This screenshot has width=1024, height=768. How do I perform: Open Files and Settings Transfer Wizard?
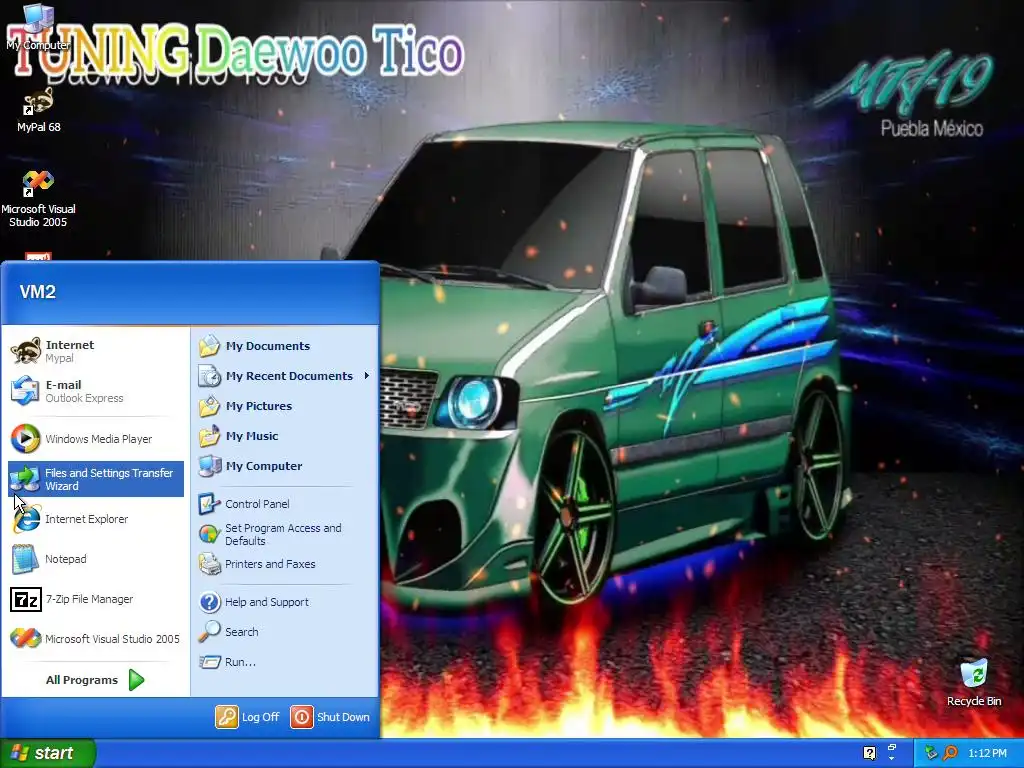click(x=96, y=479)
